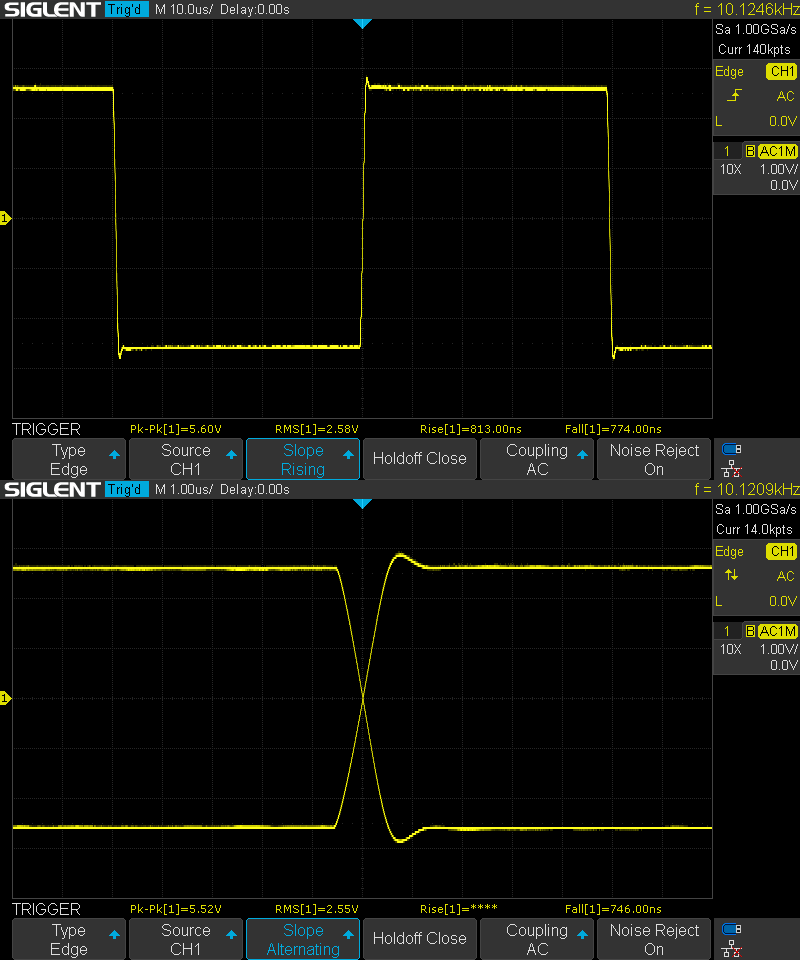This screenshot has height=960, width=800.
Task: Open Type Edge selector in Slope Alternating menu
Action: tap(69, 939)
